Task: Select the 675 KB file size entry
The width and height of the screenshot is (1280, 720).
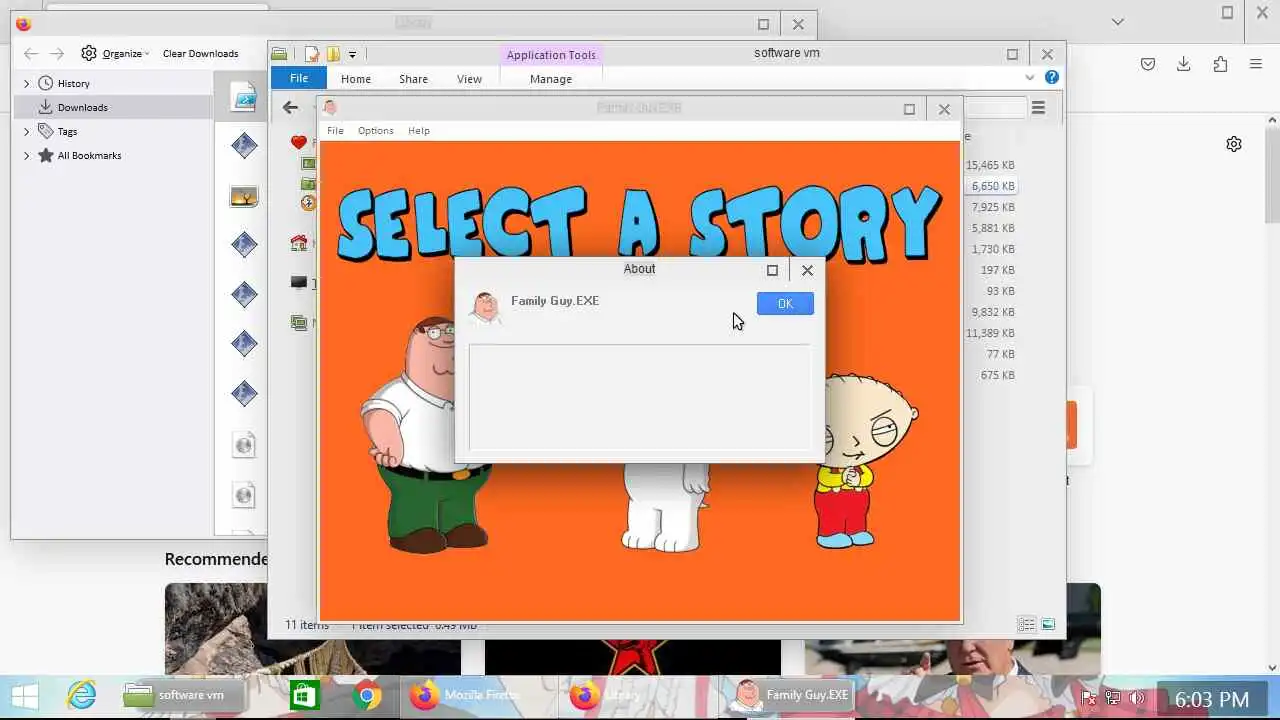Action: [x=998, y=375]
